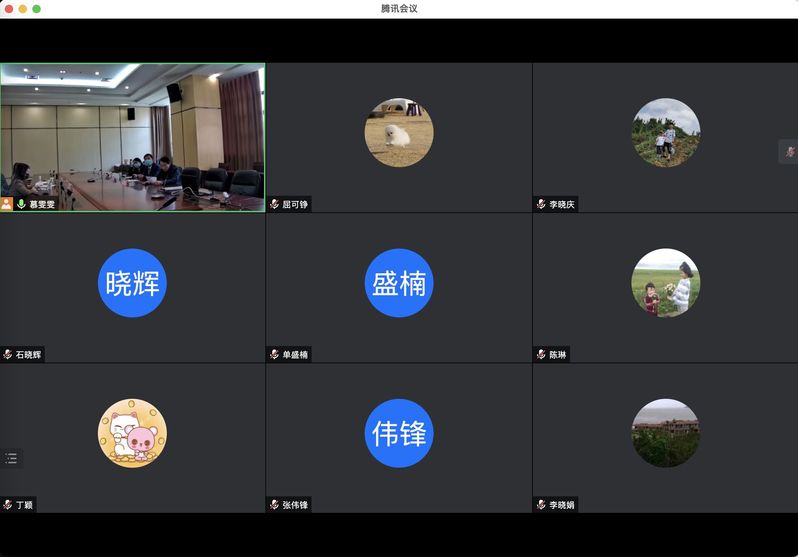Expand the side panel tab on right edge
798x557 pixels.
789,151
